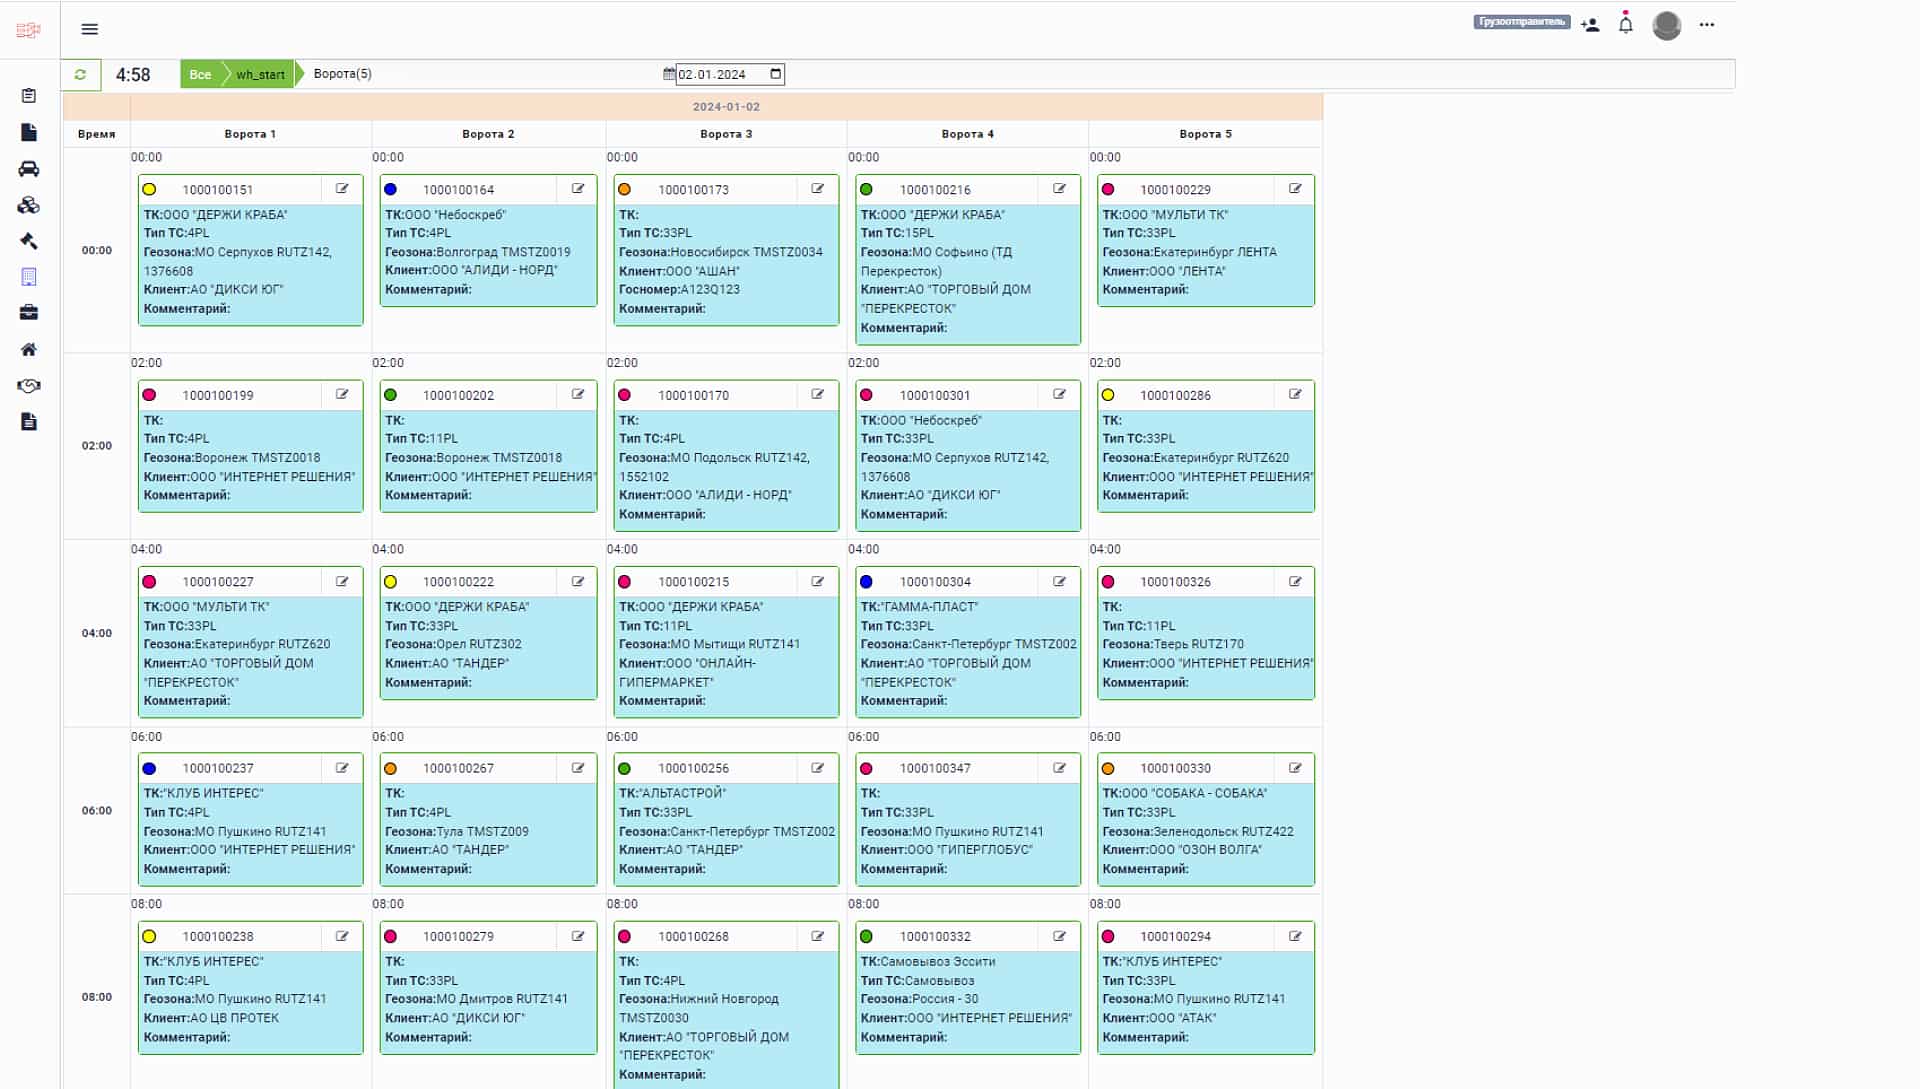Open the purple building schedule icon

[29, 277]
